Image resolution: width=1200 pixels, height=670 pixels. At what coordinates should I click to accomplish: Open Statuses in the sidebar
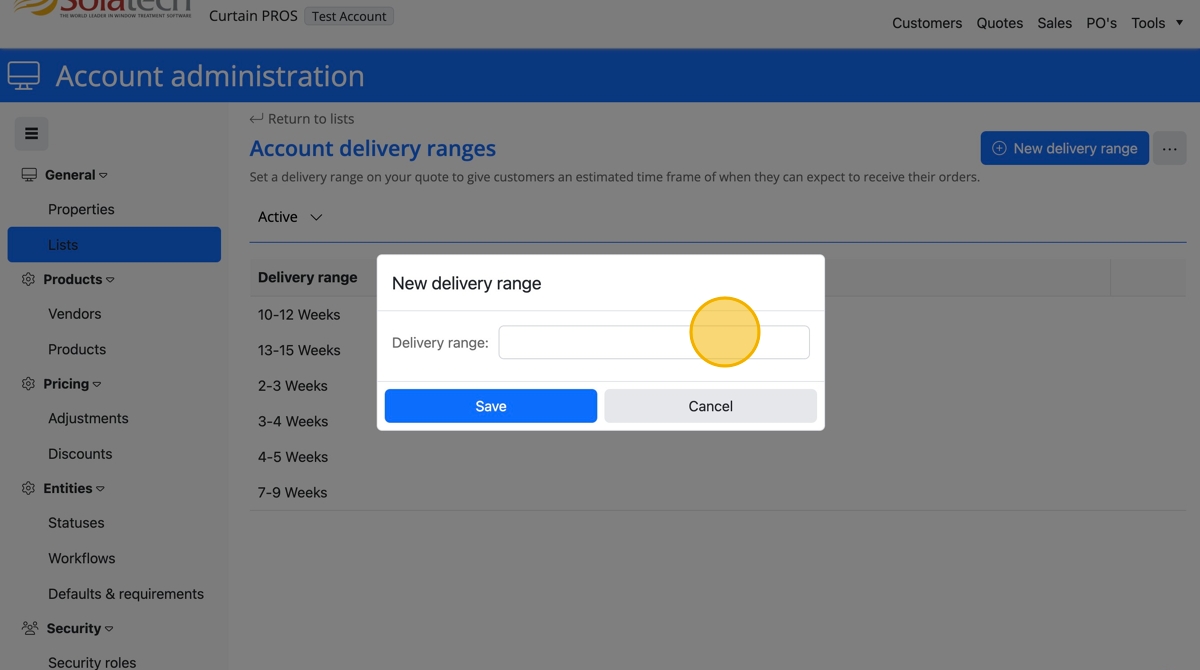point(76,523)
